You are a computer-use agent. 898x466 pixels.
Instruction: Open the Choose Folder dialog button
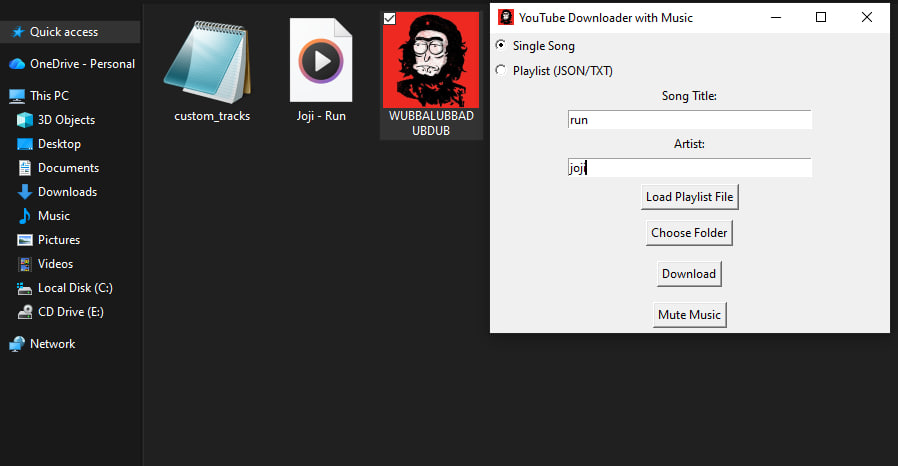click(689, 233)
